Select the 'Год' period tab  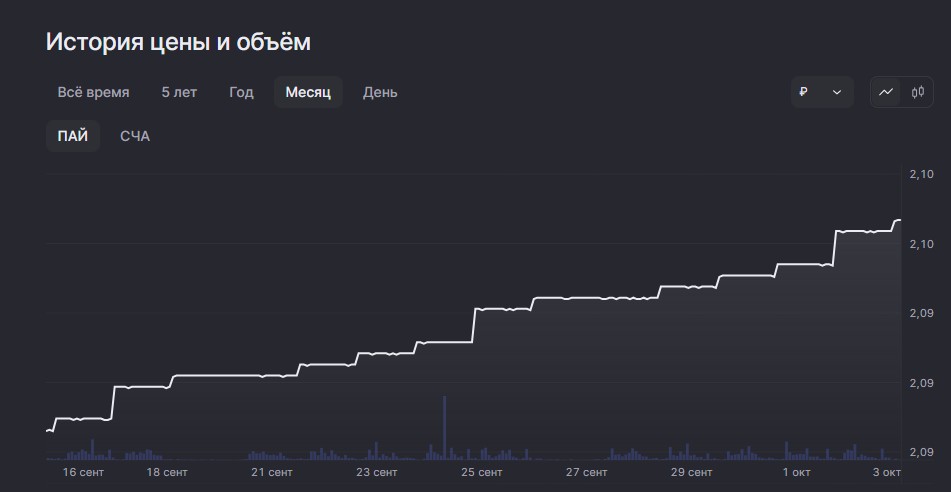tap(241, 92)
